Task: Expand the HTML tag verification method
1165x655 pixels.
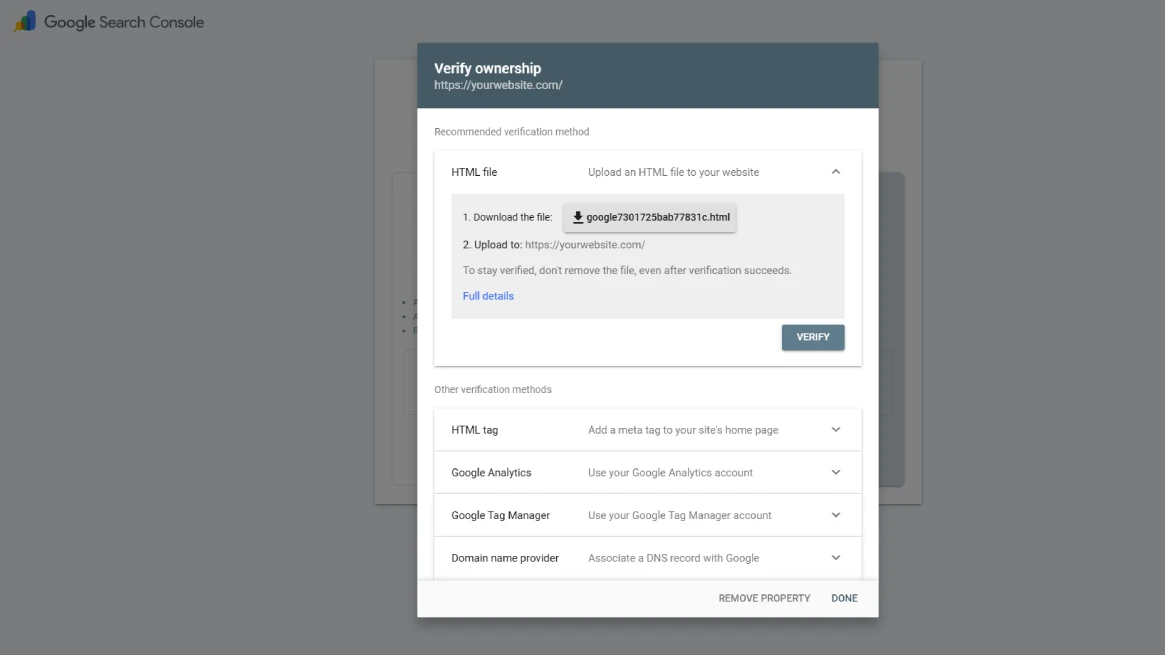Action: pyautogui.click(x=835, y=429)
